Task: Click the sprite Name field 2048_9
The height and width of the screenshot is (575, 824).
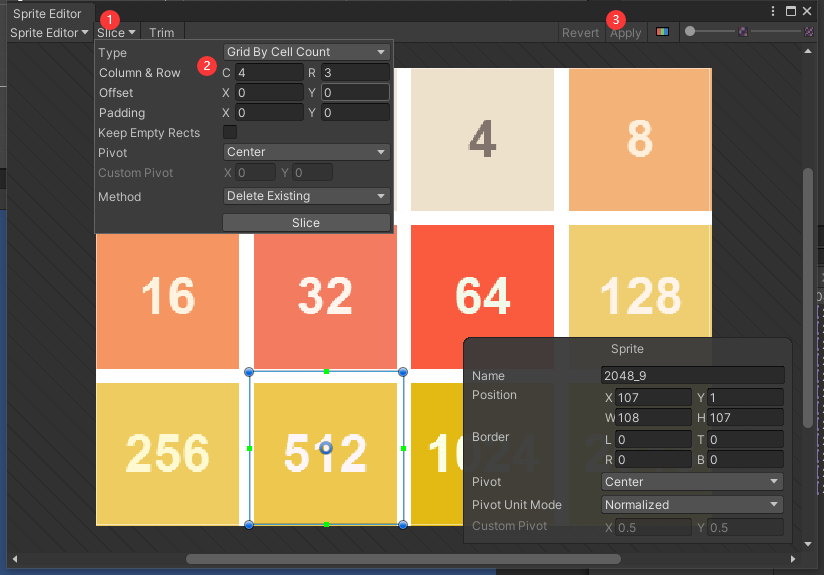Action: click(x=693, y=375)
